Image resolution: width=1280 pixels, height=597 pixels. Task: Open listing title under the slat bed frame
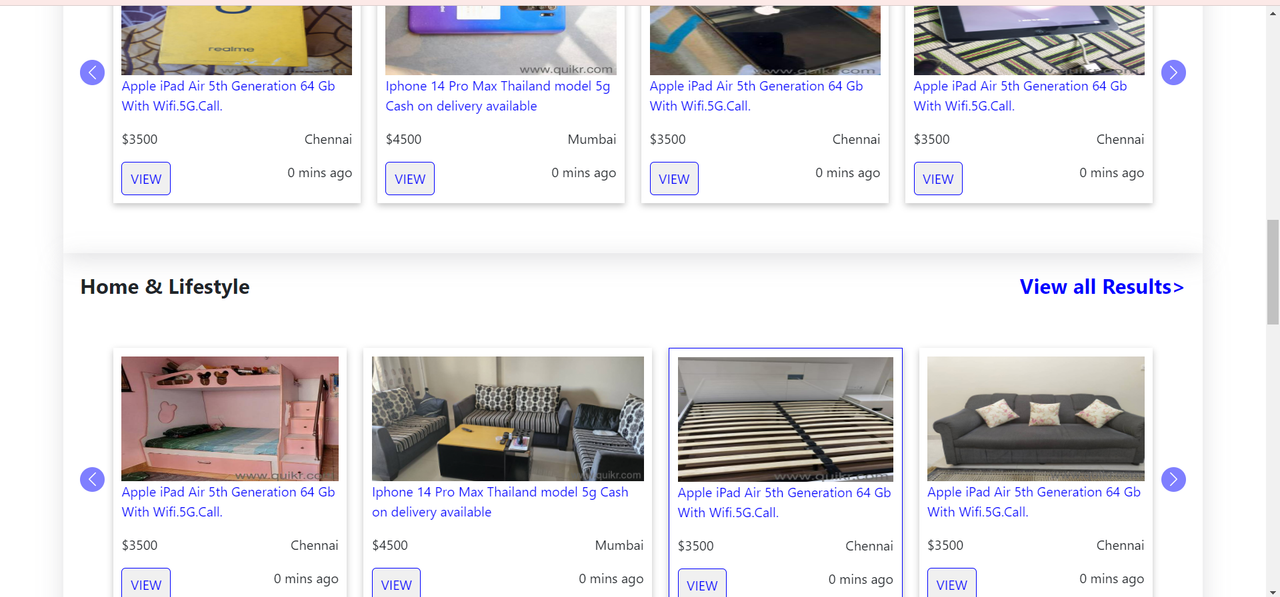784,503
